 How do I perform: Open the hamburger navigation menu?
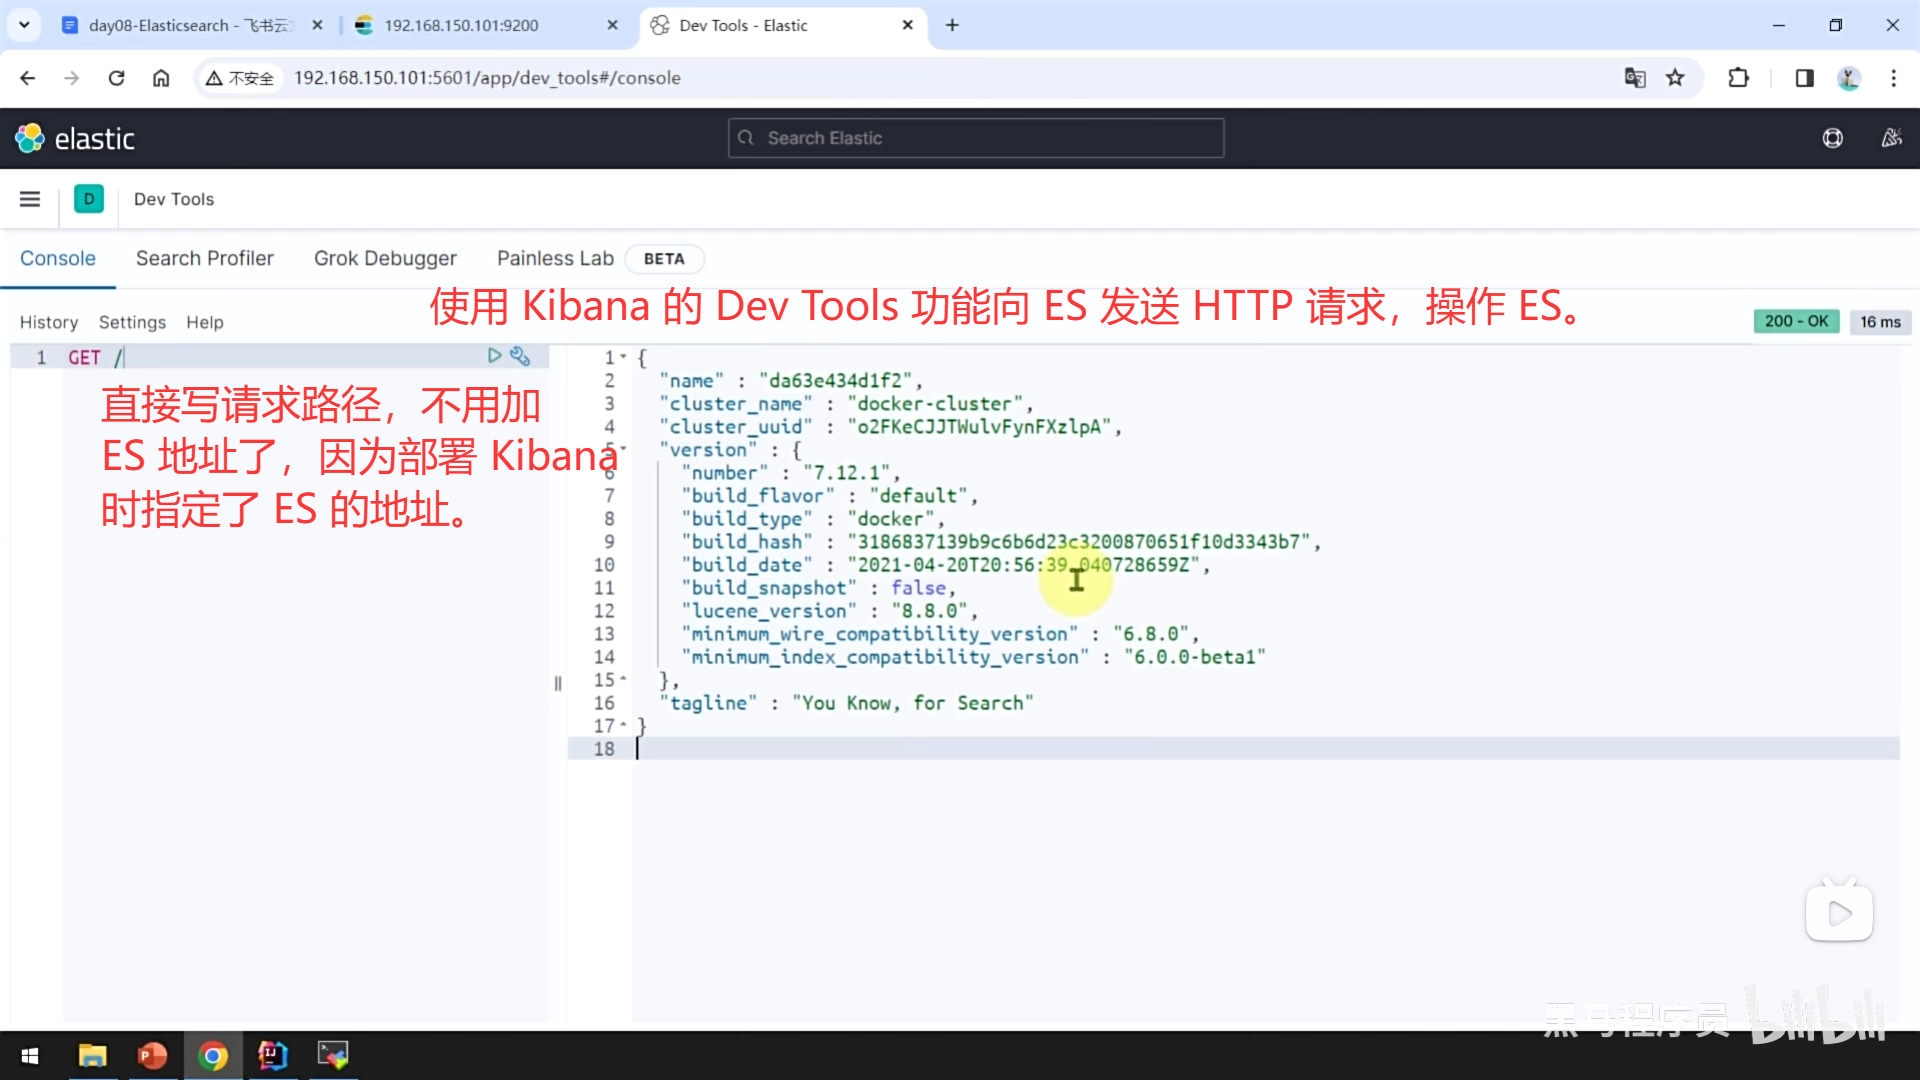pyautogui.click(x=30, y=199)
